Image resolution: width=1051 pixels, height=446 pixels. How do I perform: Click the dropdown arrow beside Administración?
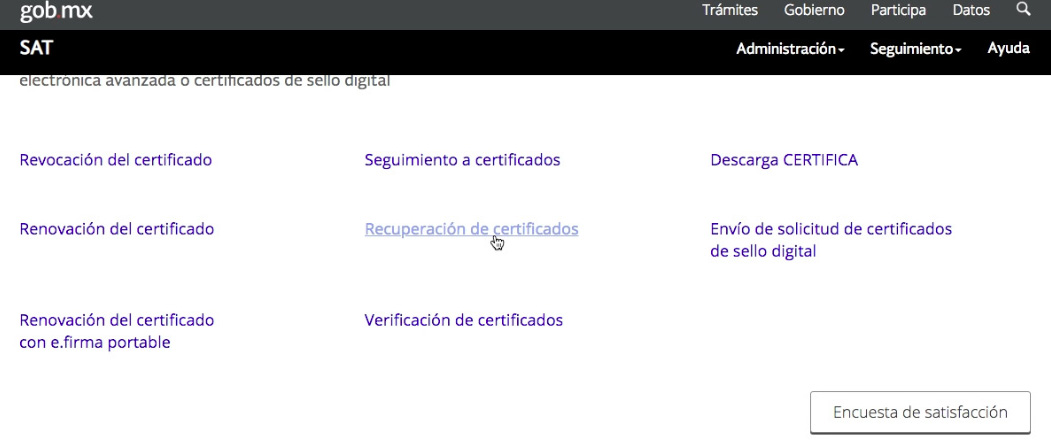click(841, 50)
